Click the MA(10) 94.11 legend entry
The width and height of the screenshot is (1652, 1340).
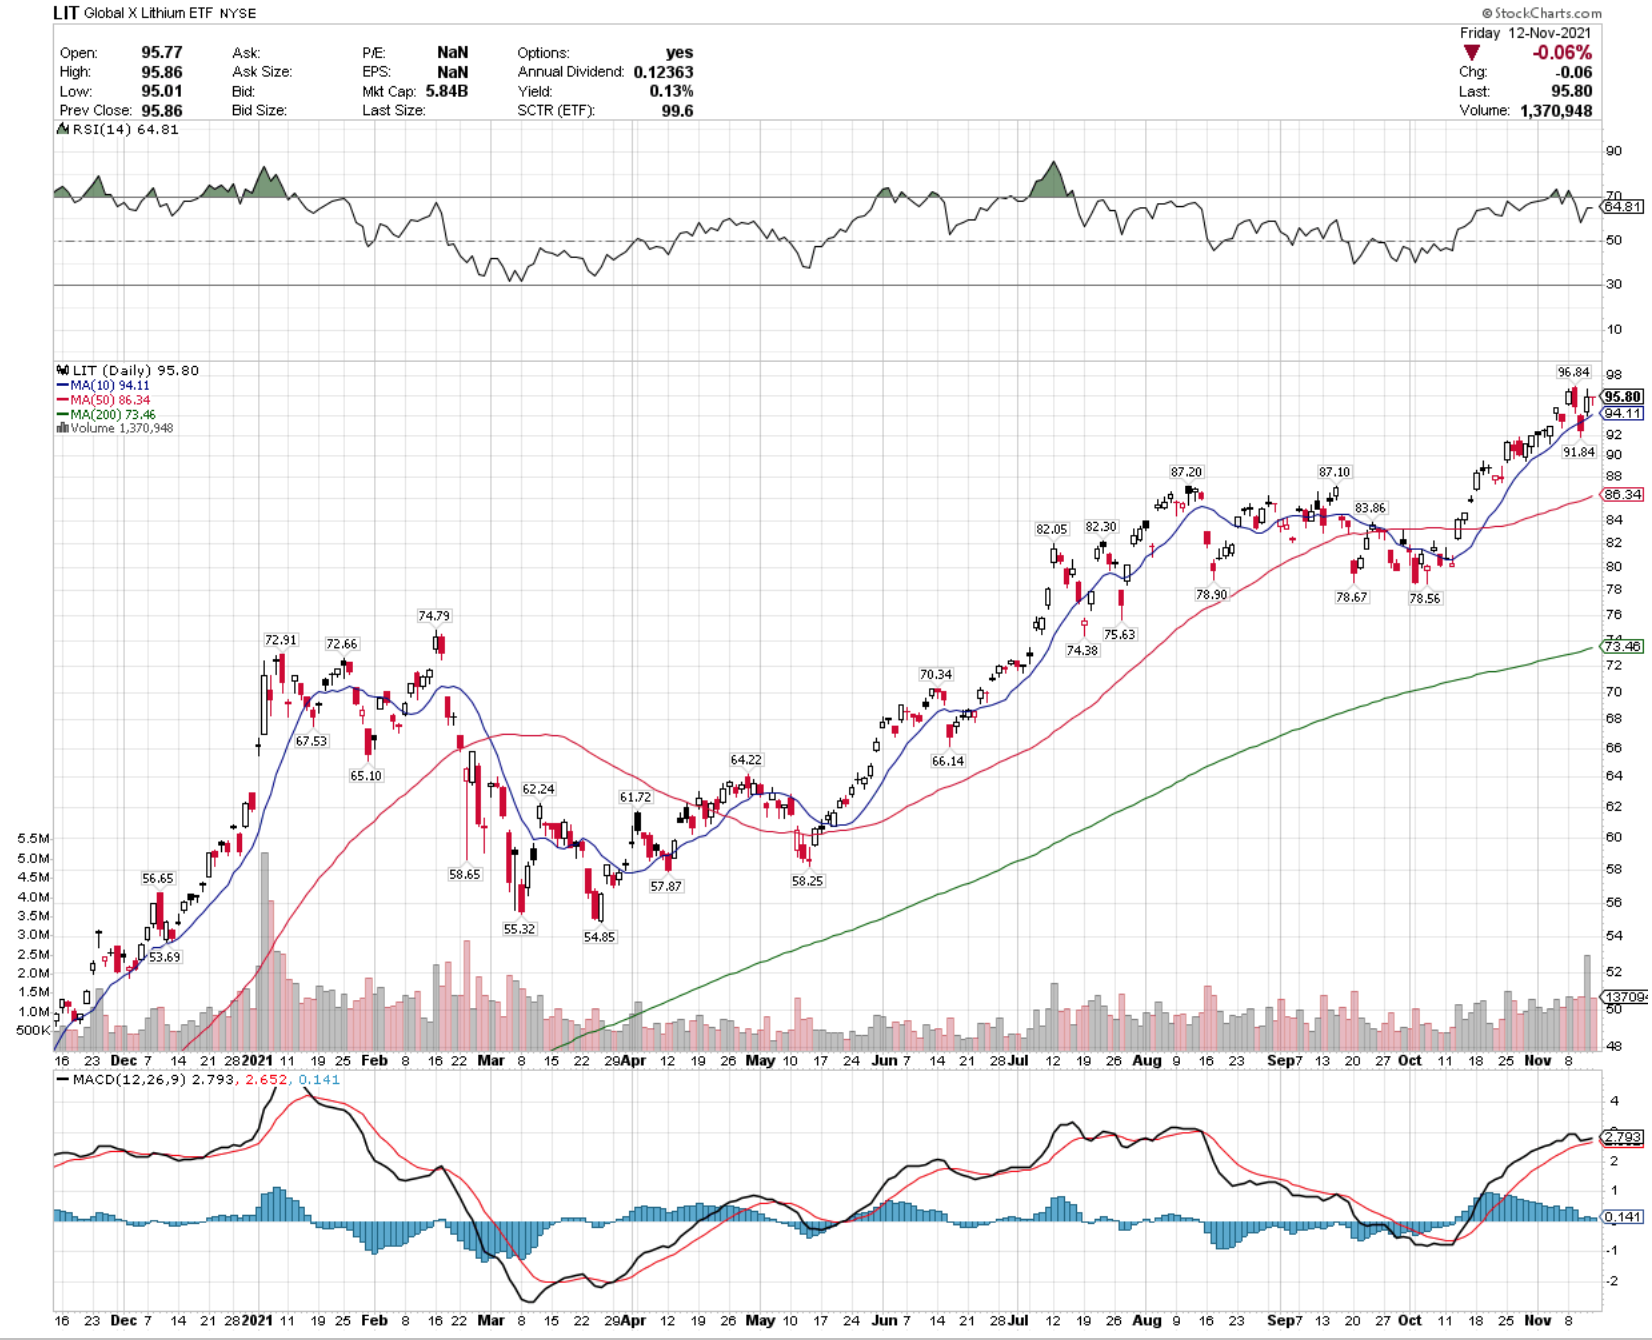104,385
